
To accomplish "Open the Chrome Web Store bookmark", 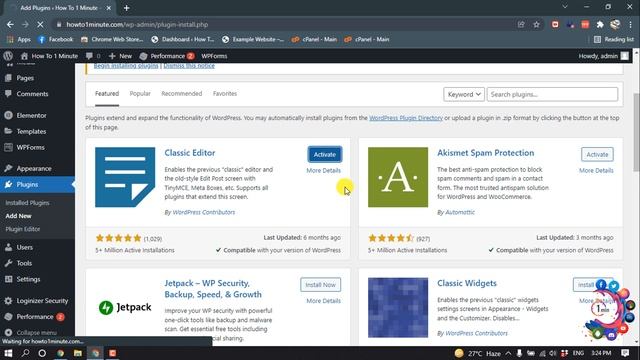I will pyautogui.click(x=112, y=40).
